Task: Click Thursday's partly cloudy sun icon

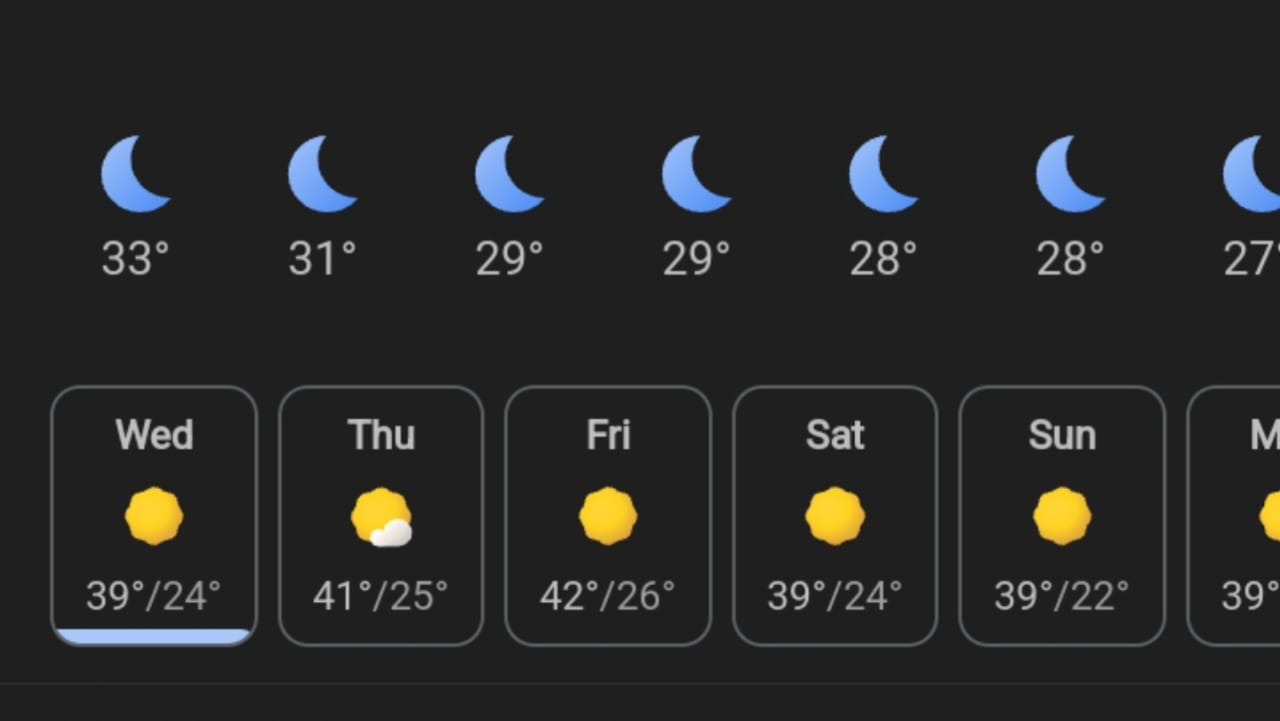Action: point(382,517)
